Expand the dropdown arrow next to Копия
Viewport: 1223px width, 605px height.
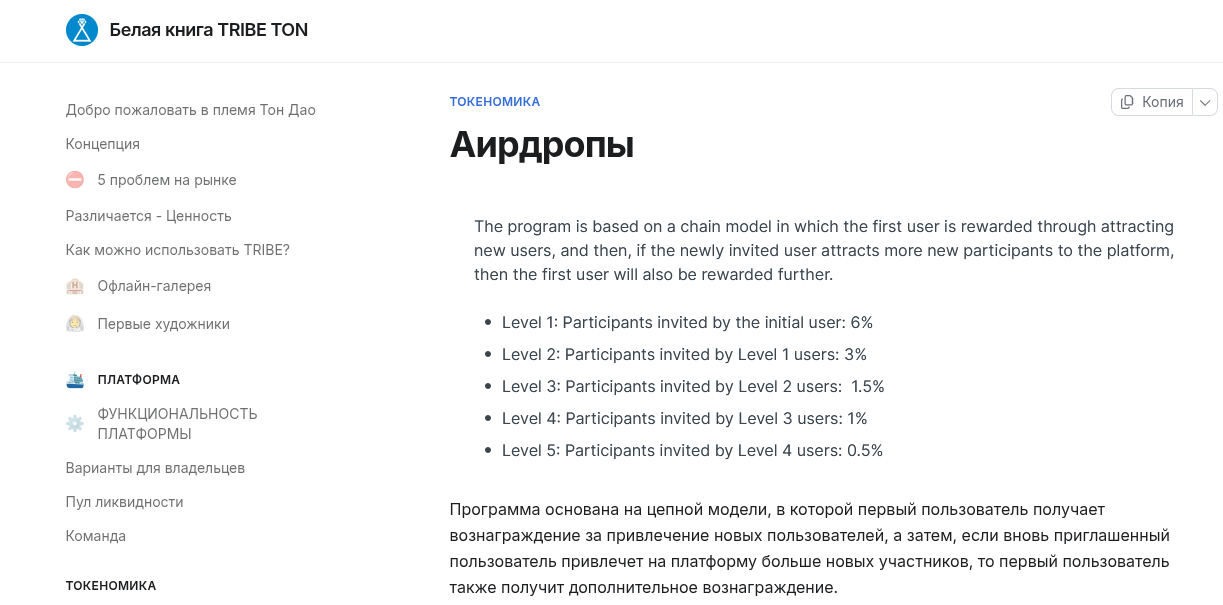click(1205, 102)
